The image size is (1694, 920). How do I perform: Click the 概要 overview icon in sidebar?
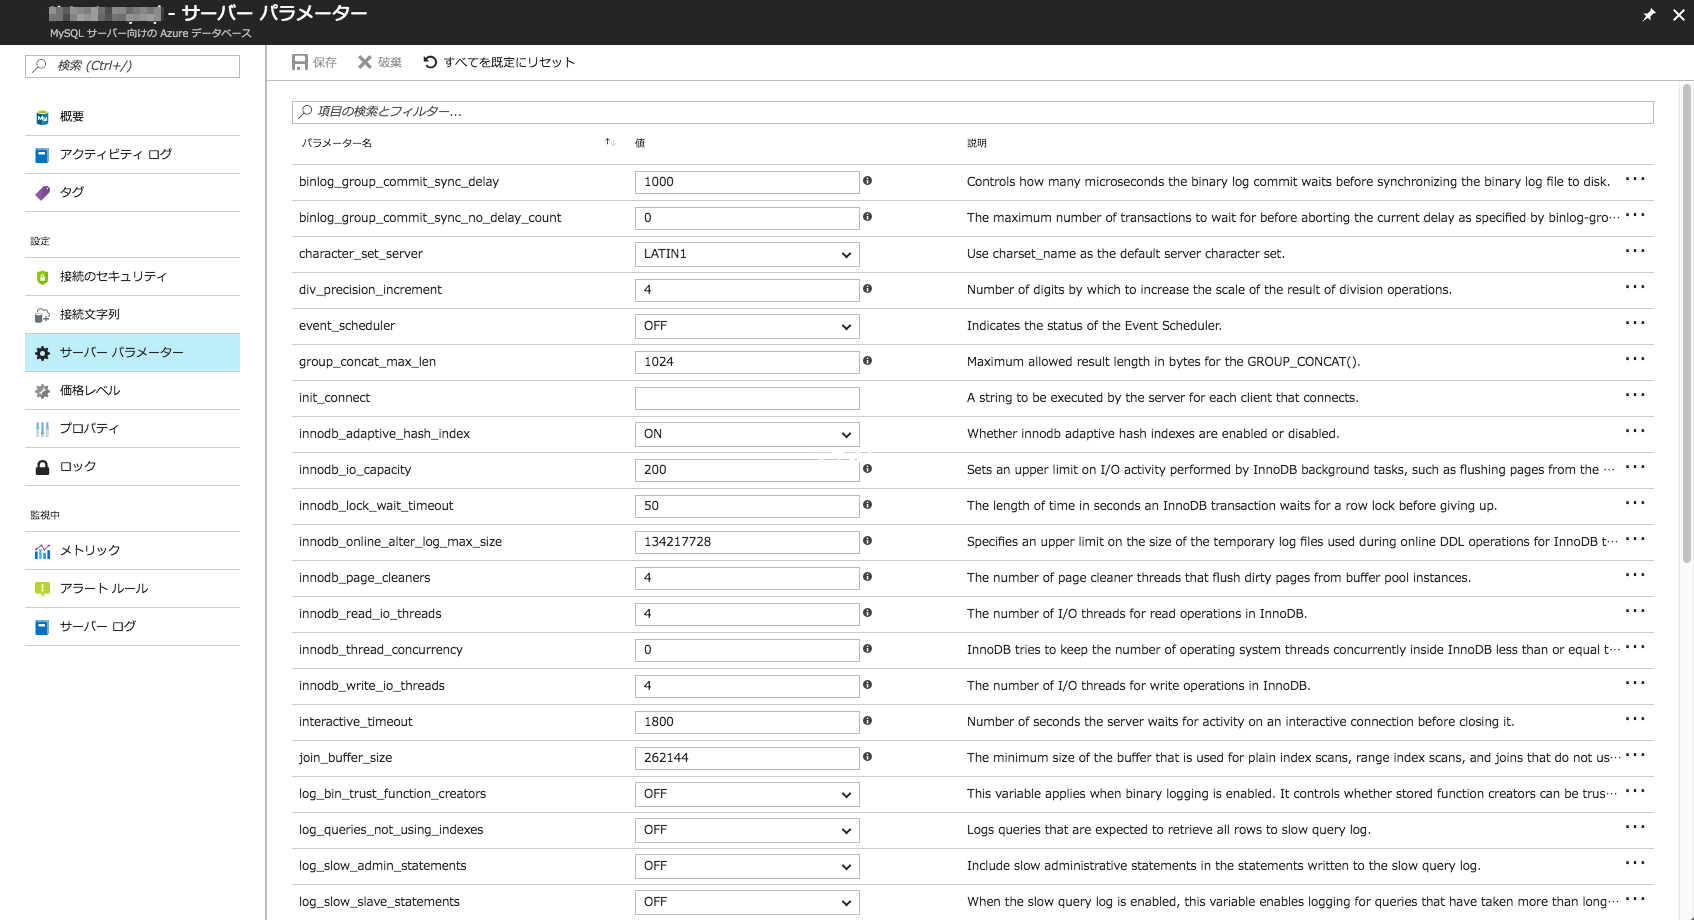point(42,117)
